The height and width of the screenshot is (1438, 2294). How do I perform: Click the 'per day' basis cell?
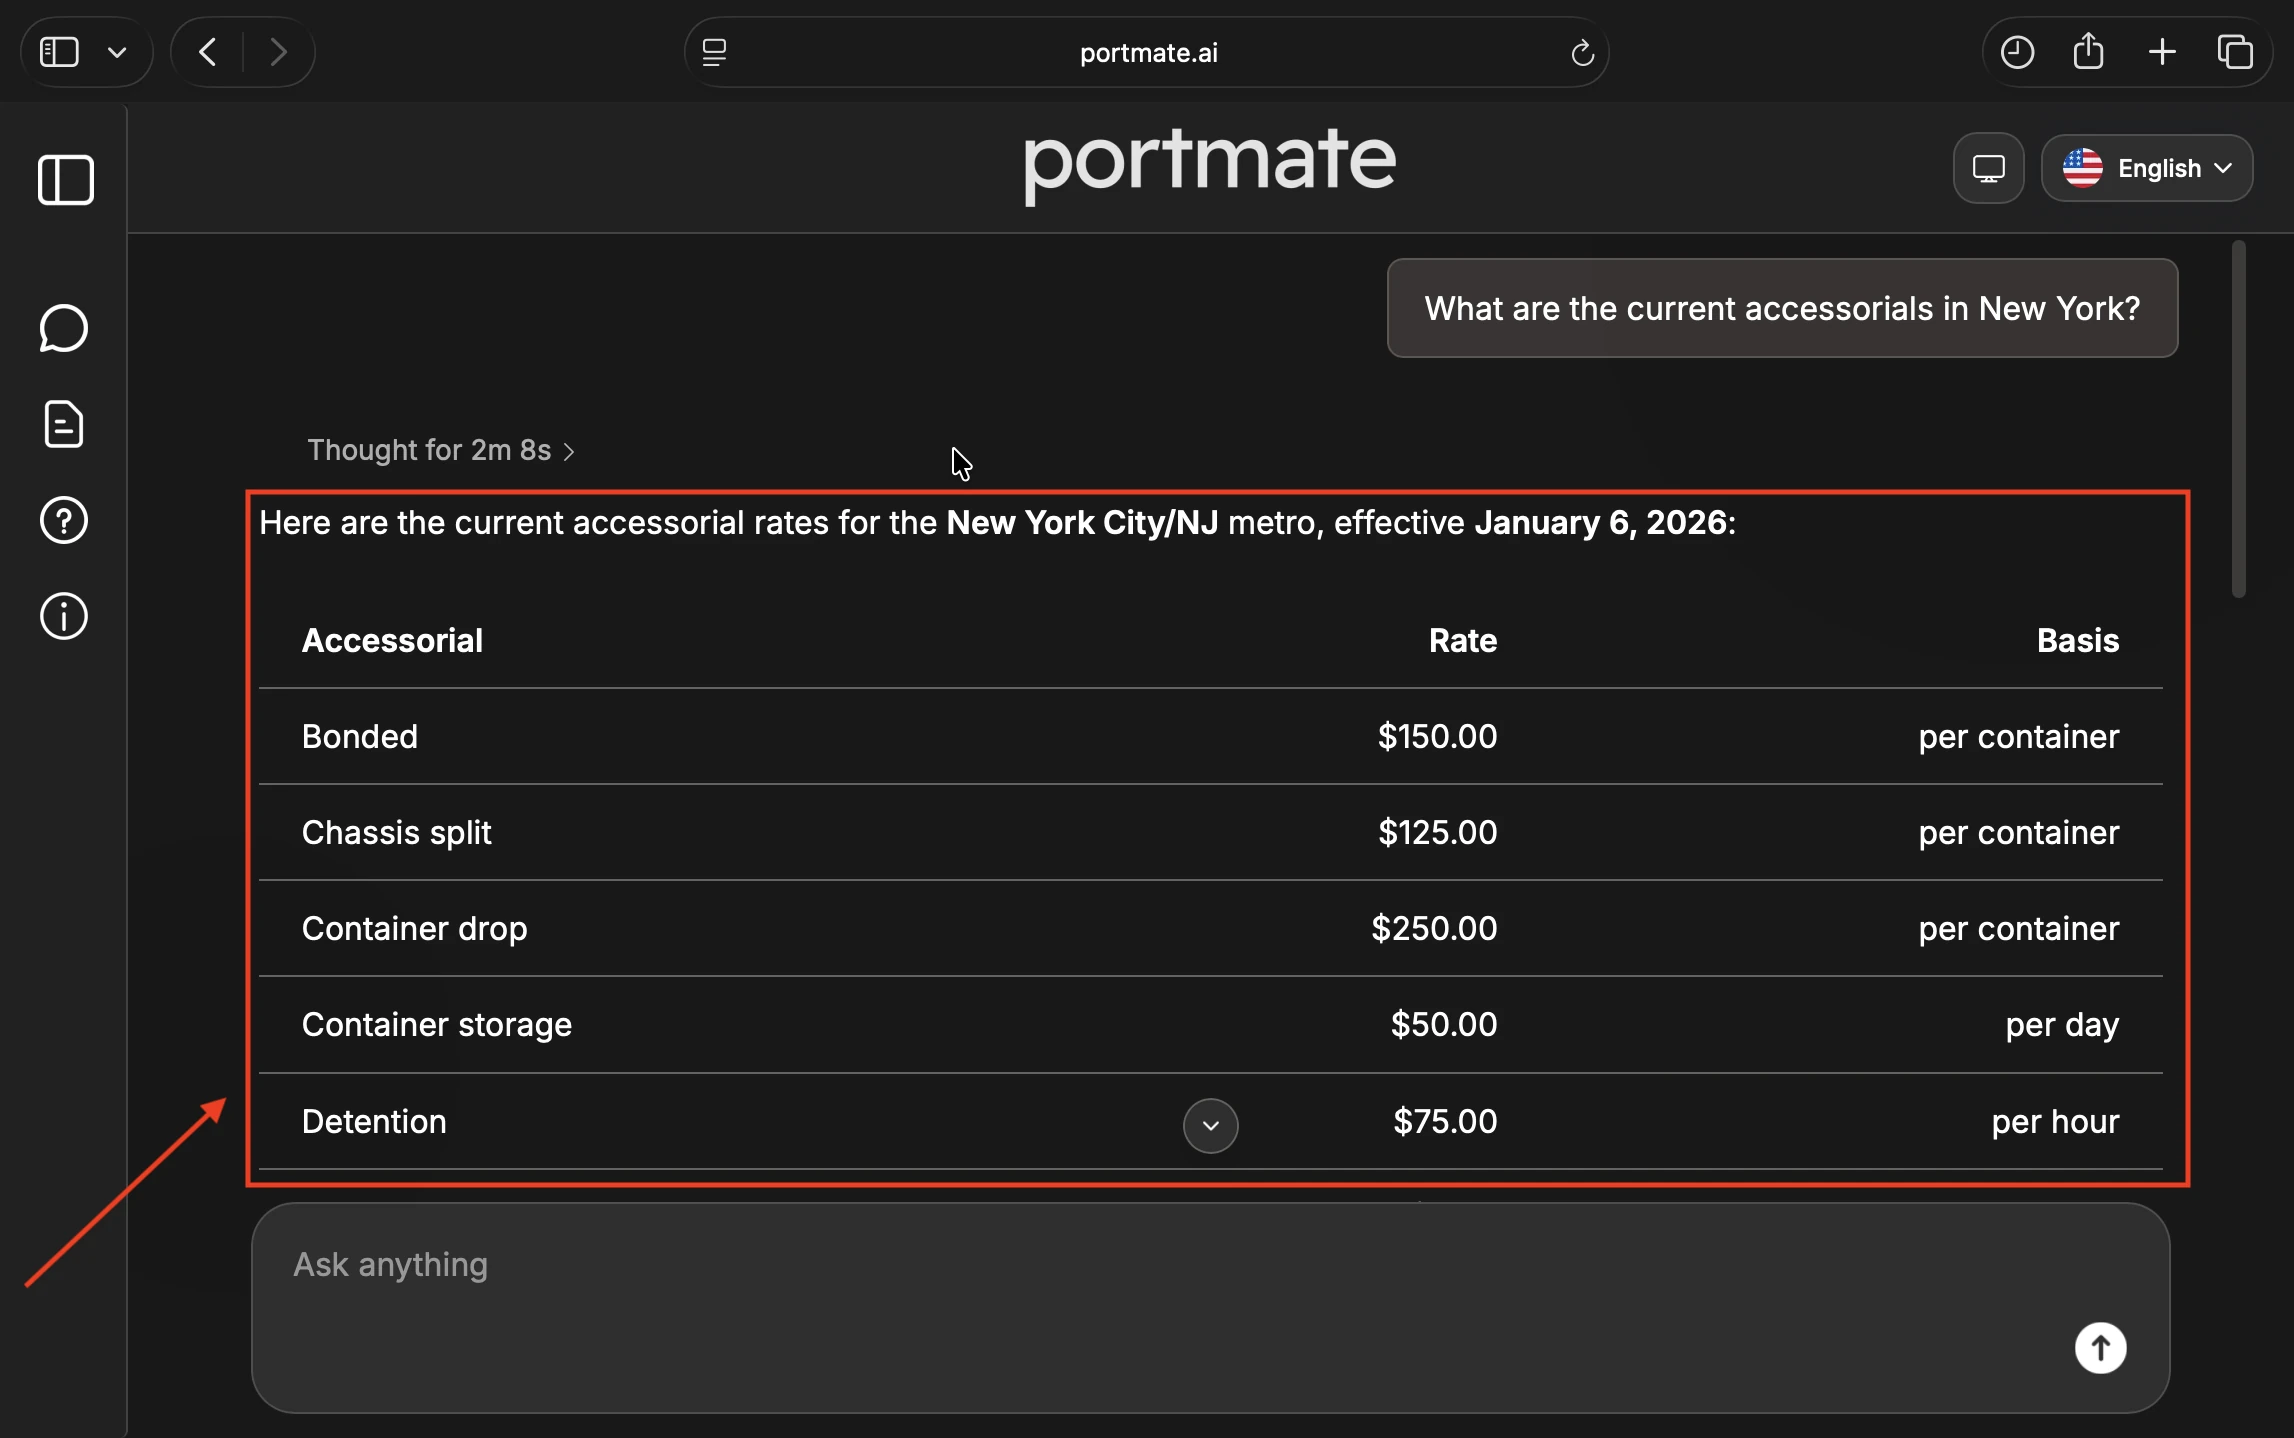pos(2062,1025)
